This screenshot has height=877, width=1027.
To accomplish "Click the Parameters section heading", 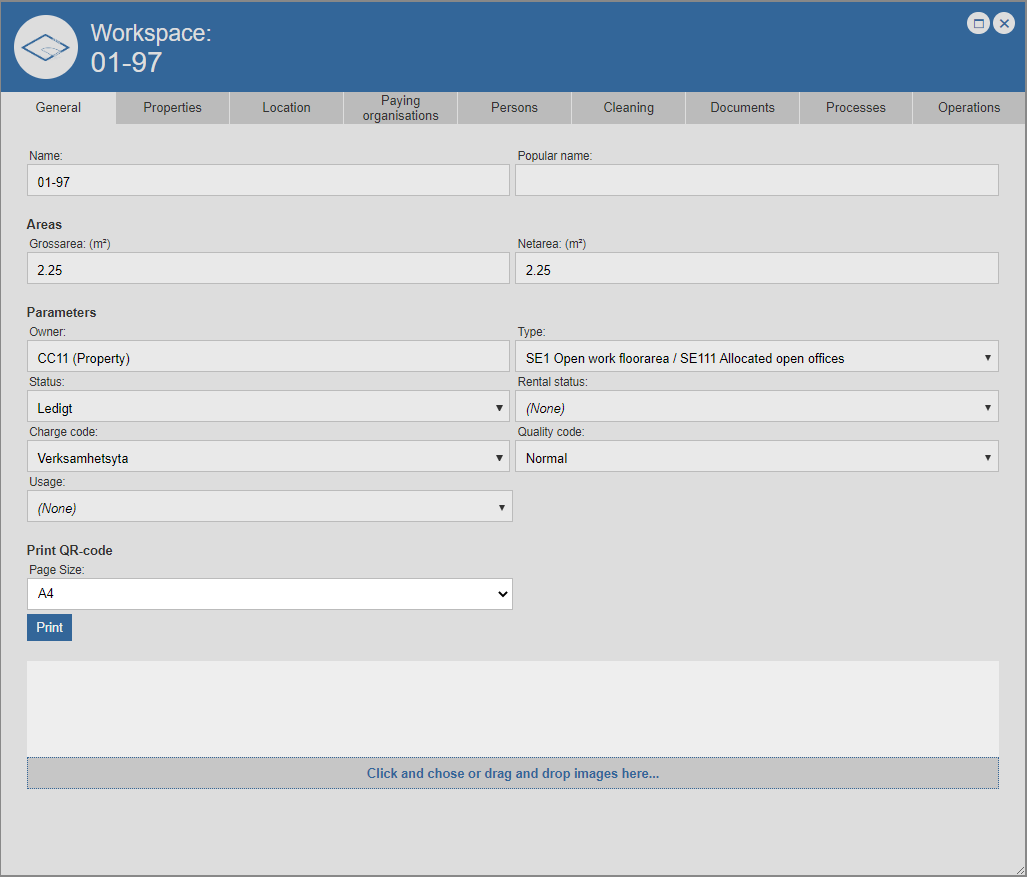I will point(61,312).
